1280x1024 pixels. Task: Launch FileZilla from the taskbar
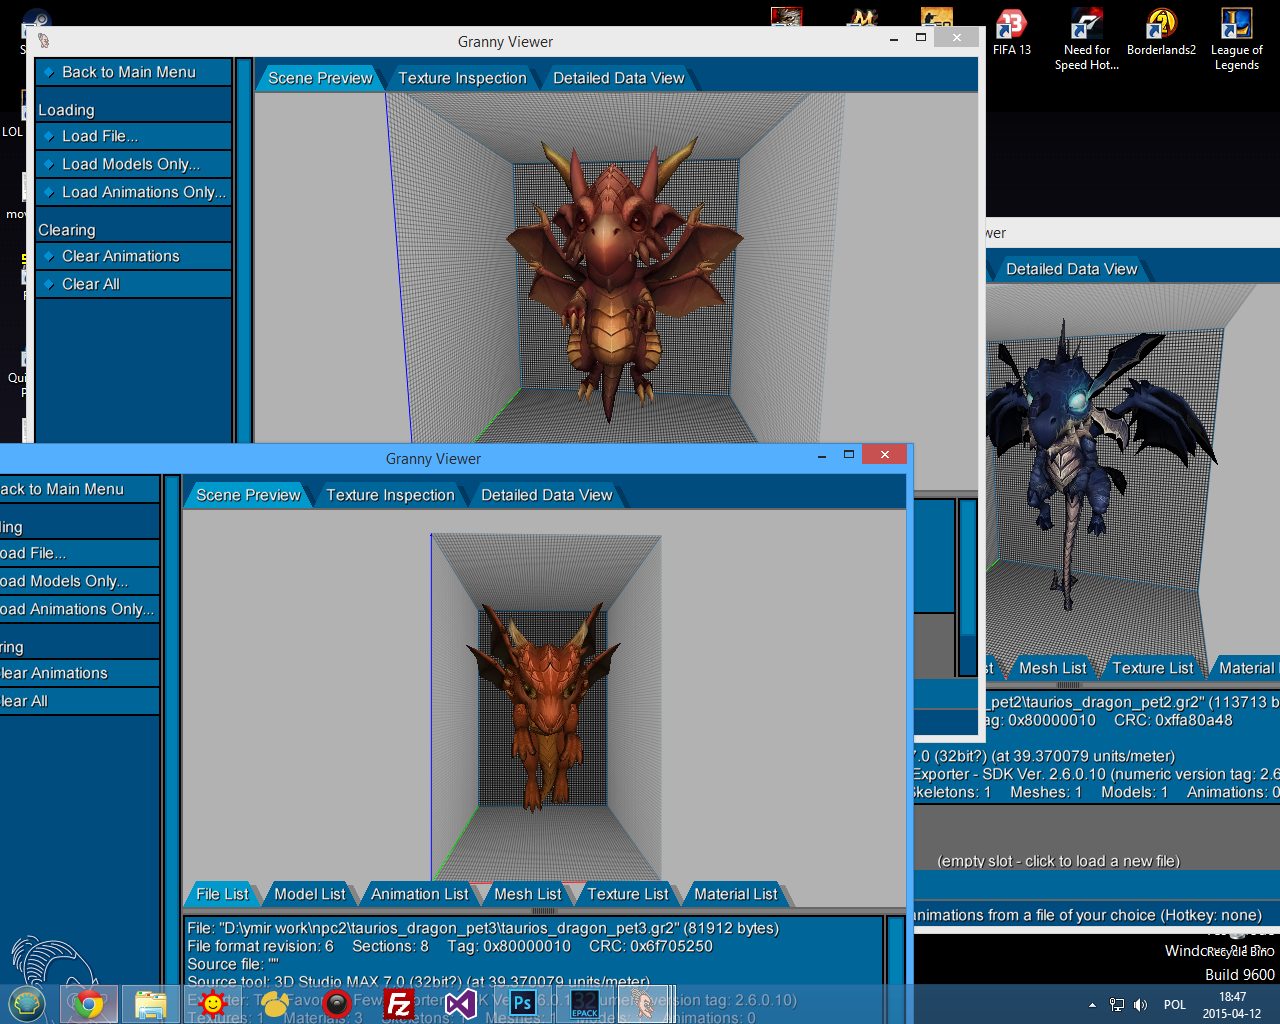pyautogui.click(x=399, y=1004)
